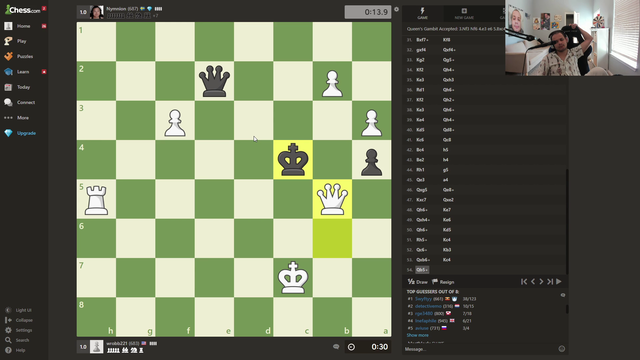Jump to the last move
640x360 pixels.
point(550,282)
